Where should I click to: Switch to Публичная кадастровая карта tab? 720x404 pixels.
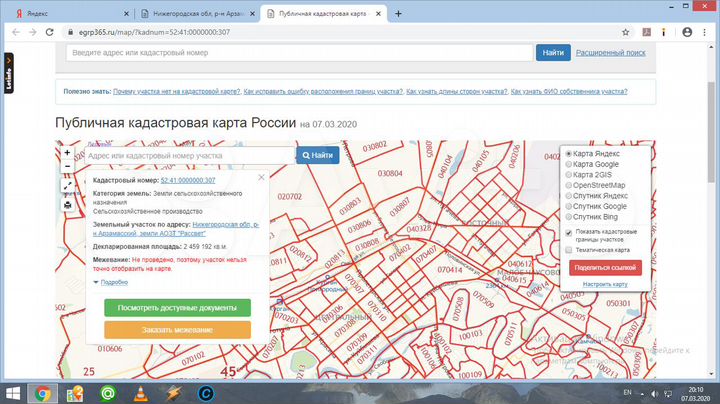tap(323, 14)
